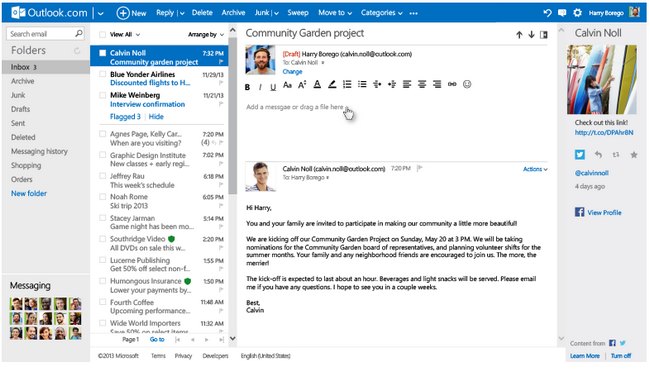650x372 pixels.
Task: Favorite the tweet with the star icon
Action: point(634,155)
